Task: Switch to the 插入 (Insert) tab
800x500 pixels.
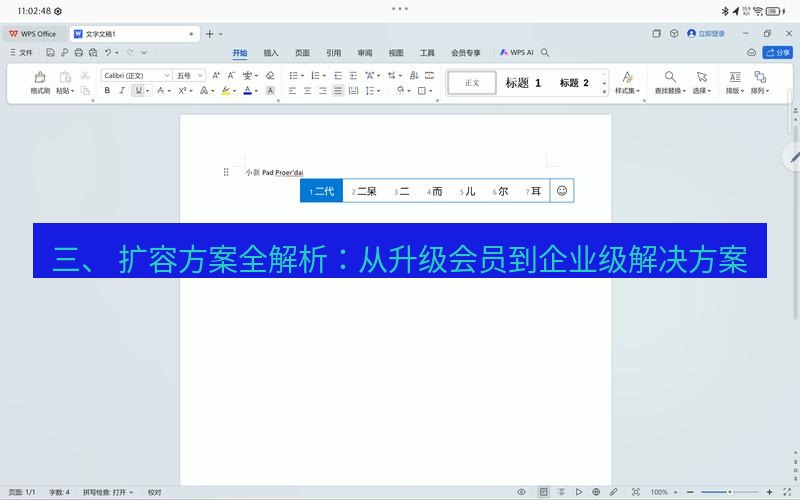Action: [x=271, y=53]
